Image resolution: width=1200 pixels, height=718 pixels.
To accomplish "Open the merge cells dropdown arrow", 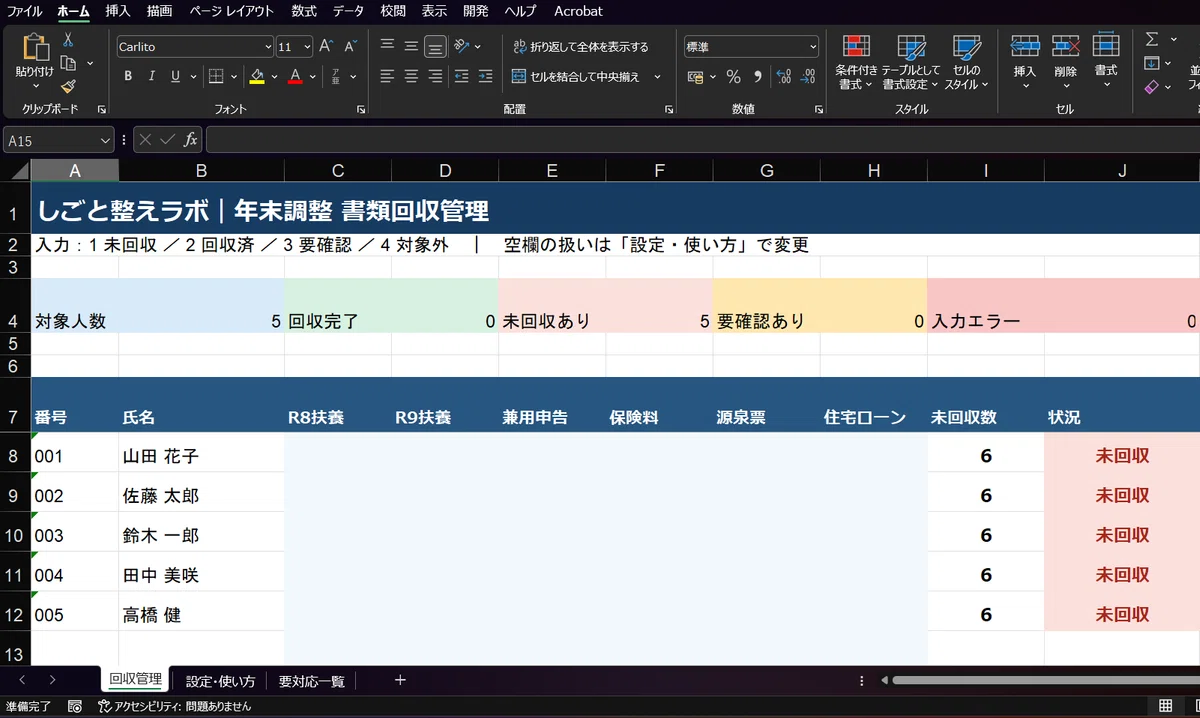I will 657,76.
